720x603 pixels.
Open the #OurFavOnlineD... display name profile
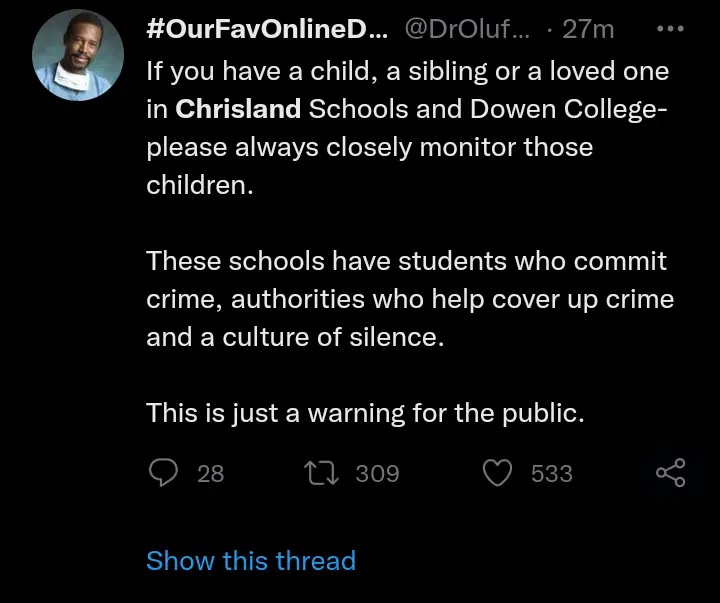[268, 30]
